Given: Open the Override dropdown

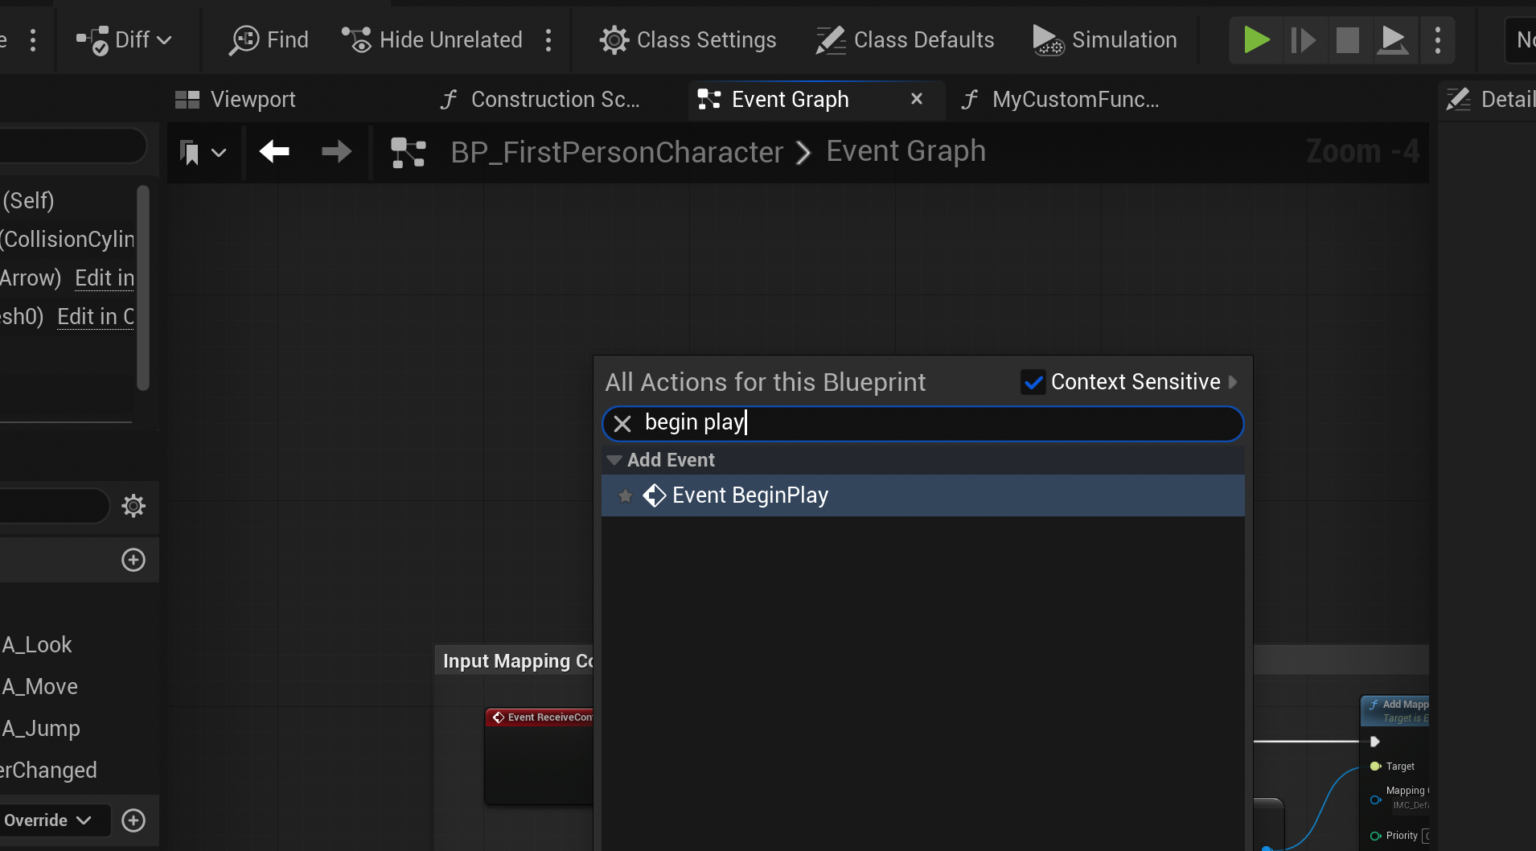Looking at the screenshot, I should tap(55, 820).
